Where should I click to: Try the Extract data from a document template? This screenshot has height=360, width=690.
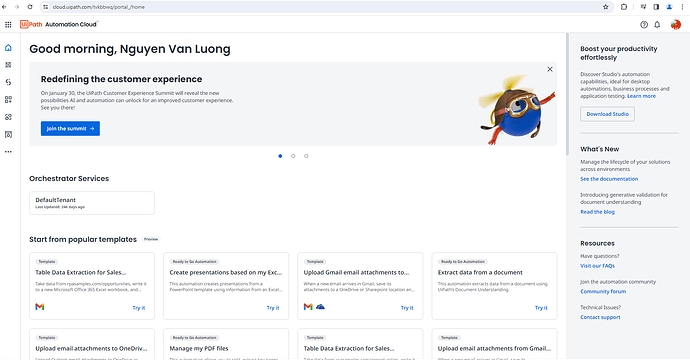coord(541,308)
